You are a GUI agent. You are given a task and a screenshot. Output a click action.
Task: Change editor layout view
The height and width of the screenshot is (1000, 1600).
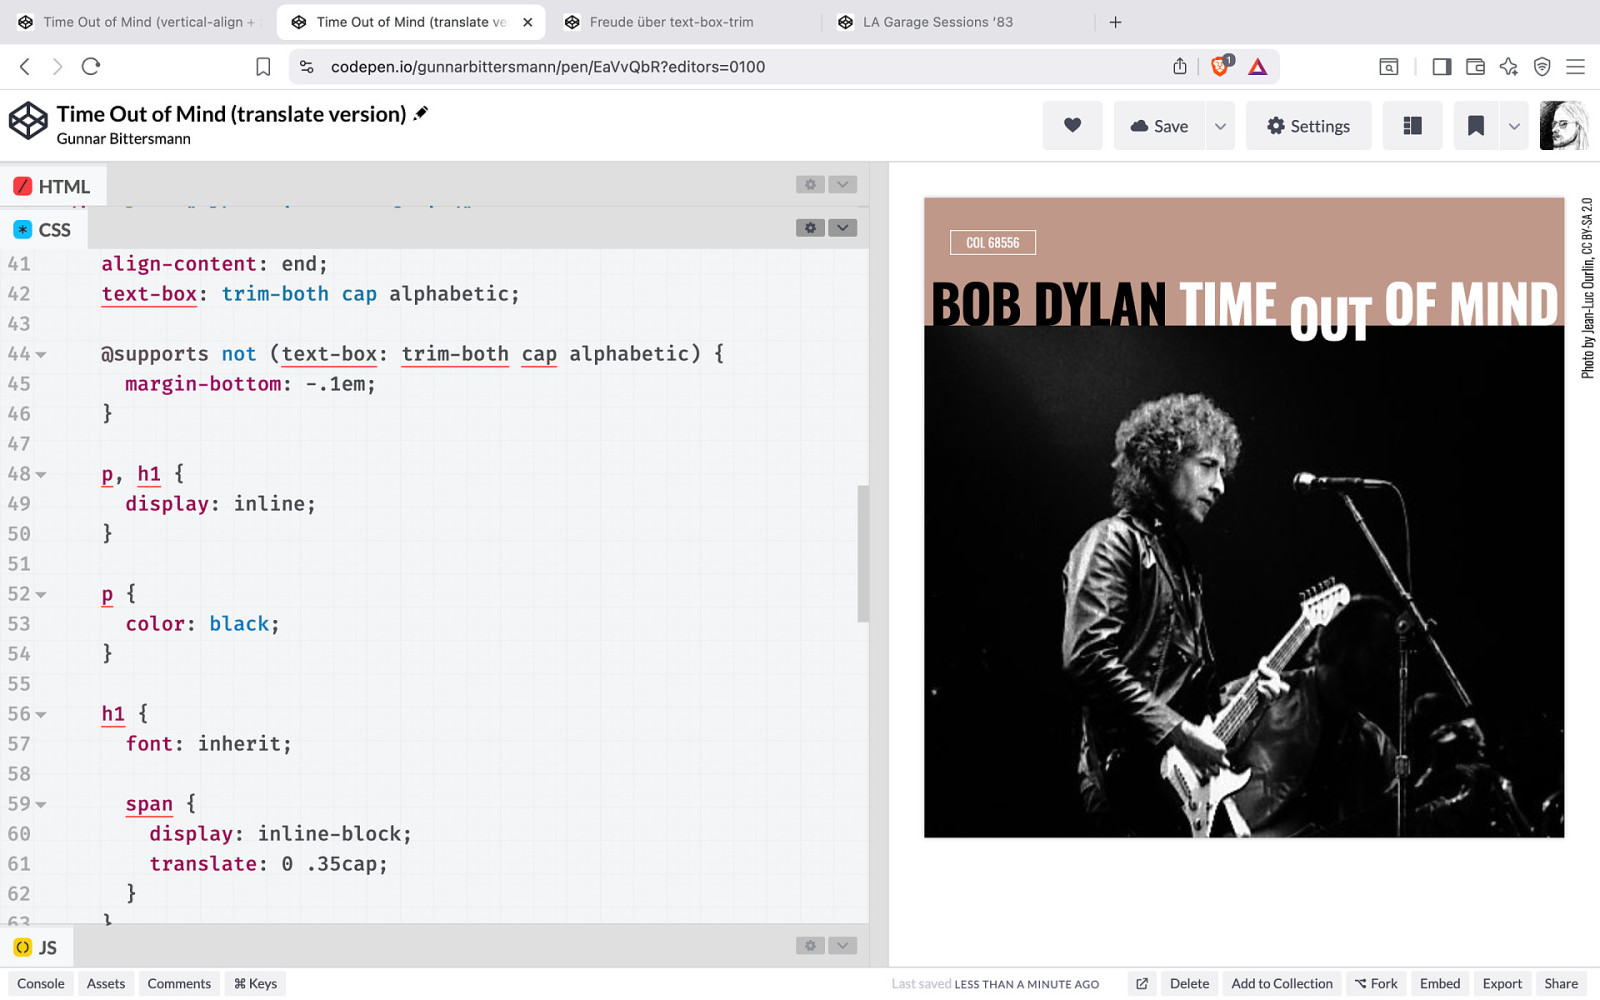[x=1412, y=126]
